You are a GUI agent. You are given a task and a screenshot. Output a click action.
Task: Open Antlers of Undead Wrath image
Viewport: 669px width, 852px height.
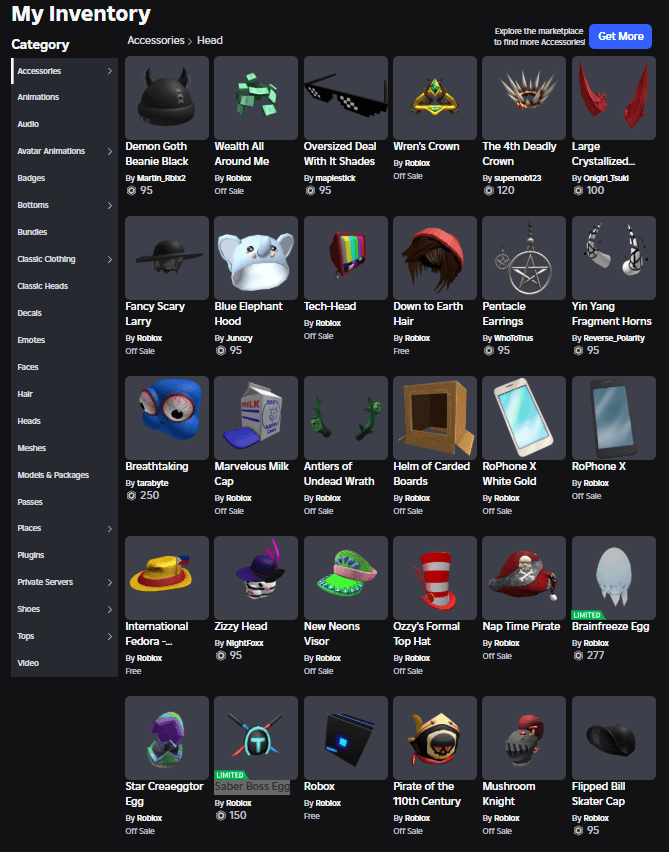pos(346,418)
